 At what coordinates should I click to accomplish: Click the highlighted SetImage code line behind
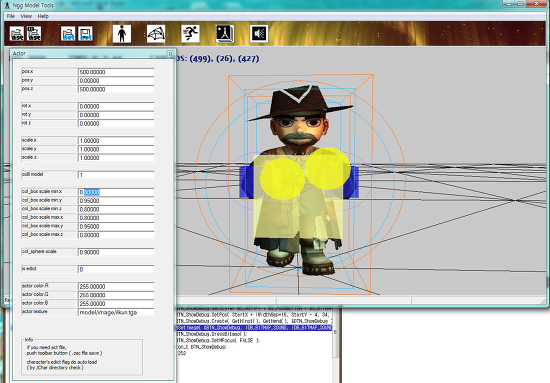254,328
